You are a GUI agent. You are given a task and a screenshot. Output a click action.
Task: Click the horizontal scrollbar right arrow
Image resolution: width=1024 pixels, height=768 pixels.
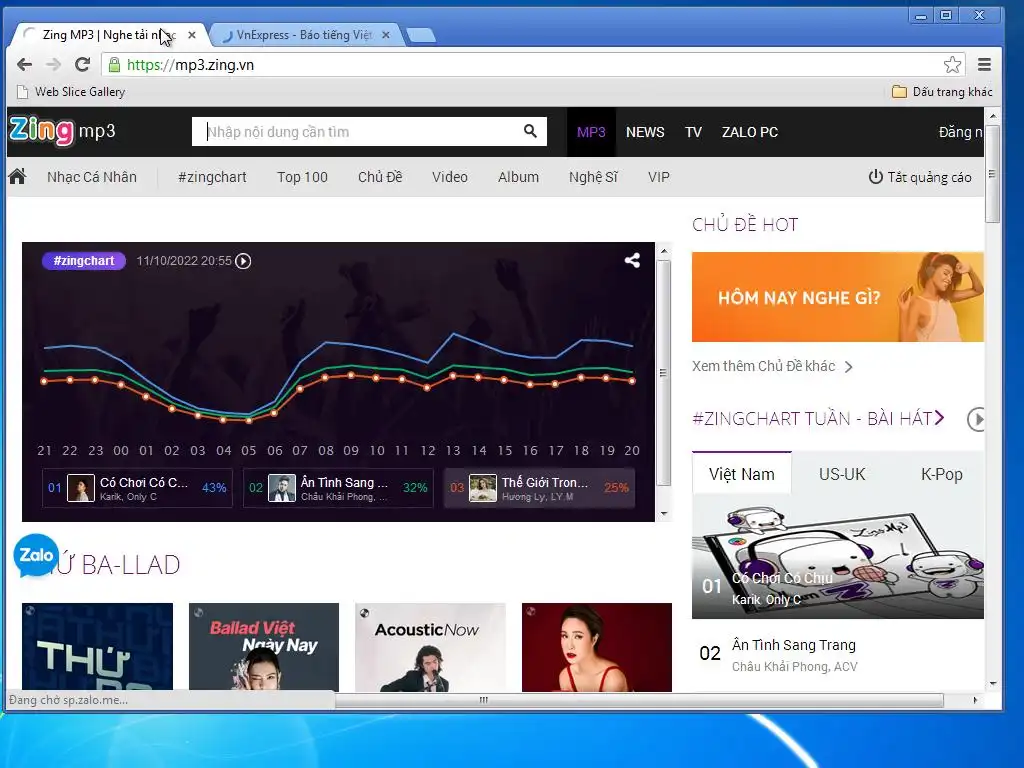pyautogui.click(x=975, y=700)
